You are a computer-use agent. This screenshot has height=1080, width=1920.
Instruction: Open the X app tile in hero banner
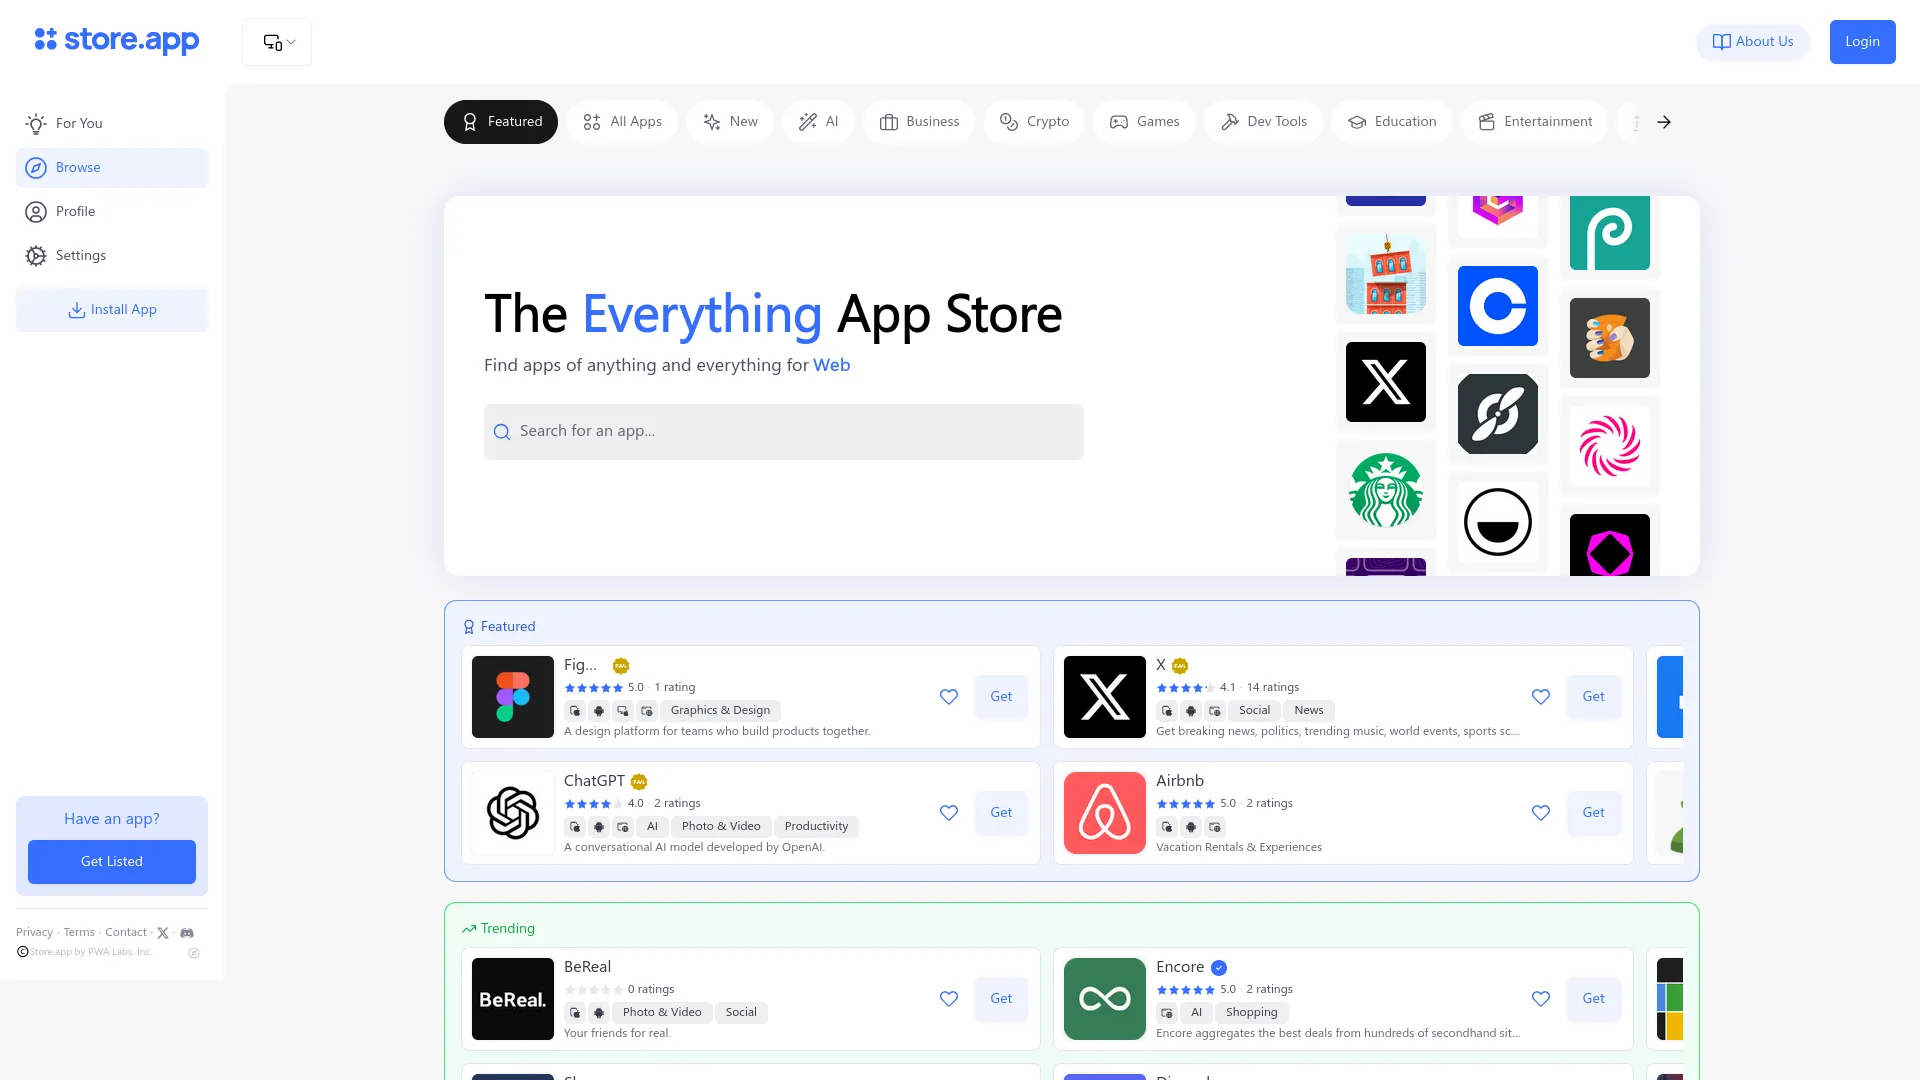coord(1386,382)
